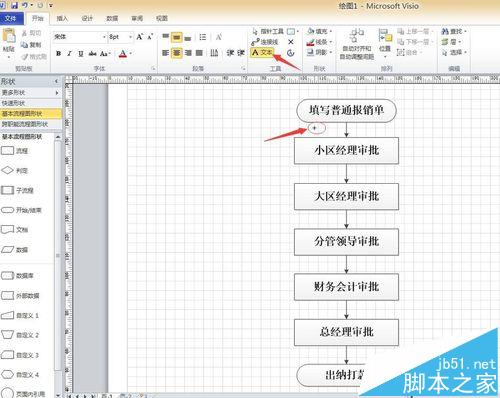The height and width of the screenshot is (398, 500).
Task: Click the Save icon in quick access toolbar
Action: [x=14, y=5]
